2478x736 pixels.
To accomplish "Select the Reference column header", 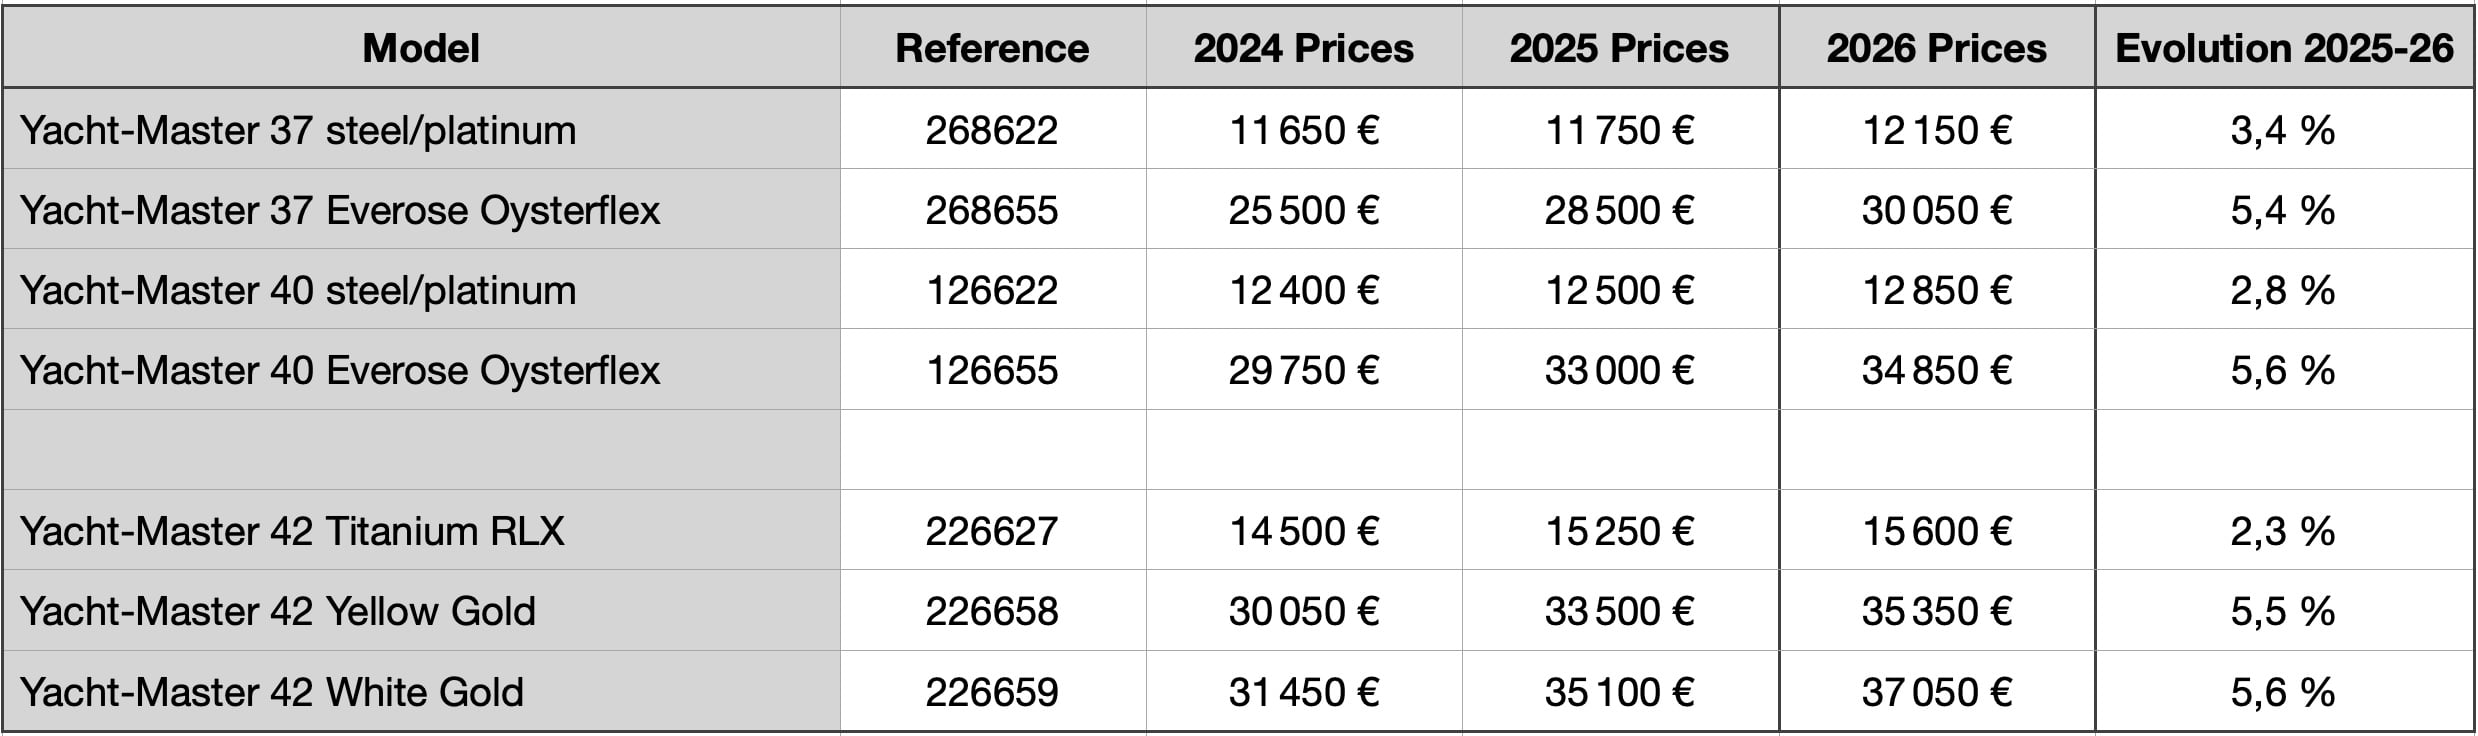I will (x=992, y=48).
